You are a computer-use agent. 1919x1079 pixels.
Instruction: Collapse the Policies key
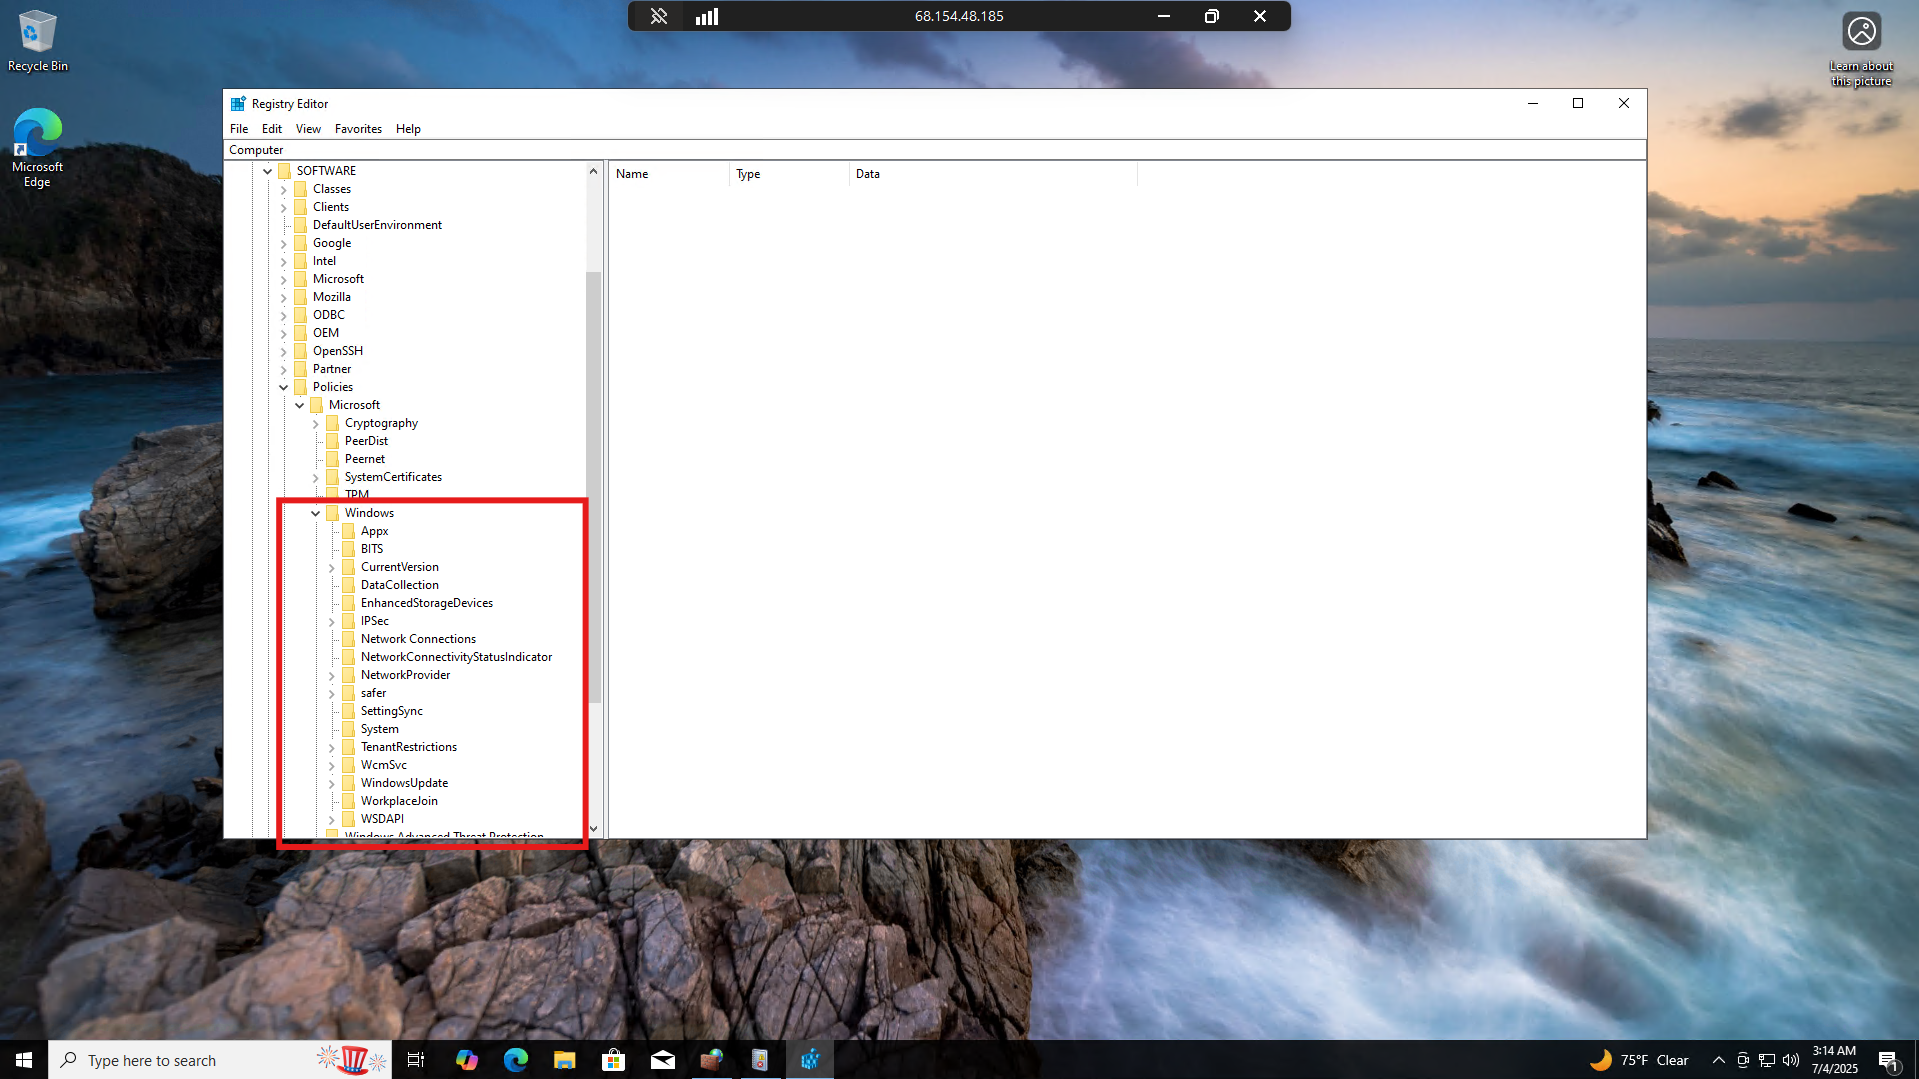point(284,387)
